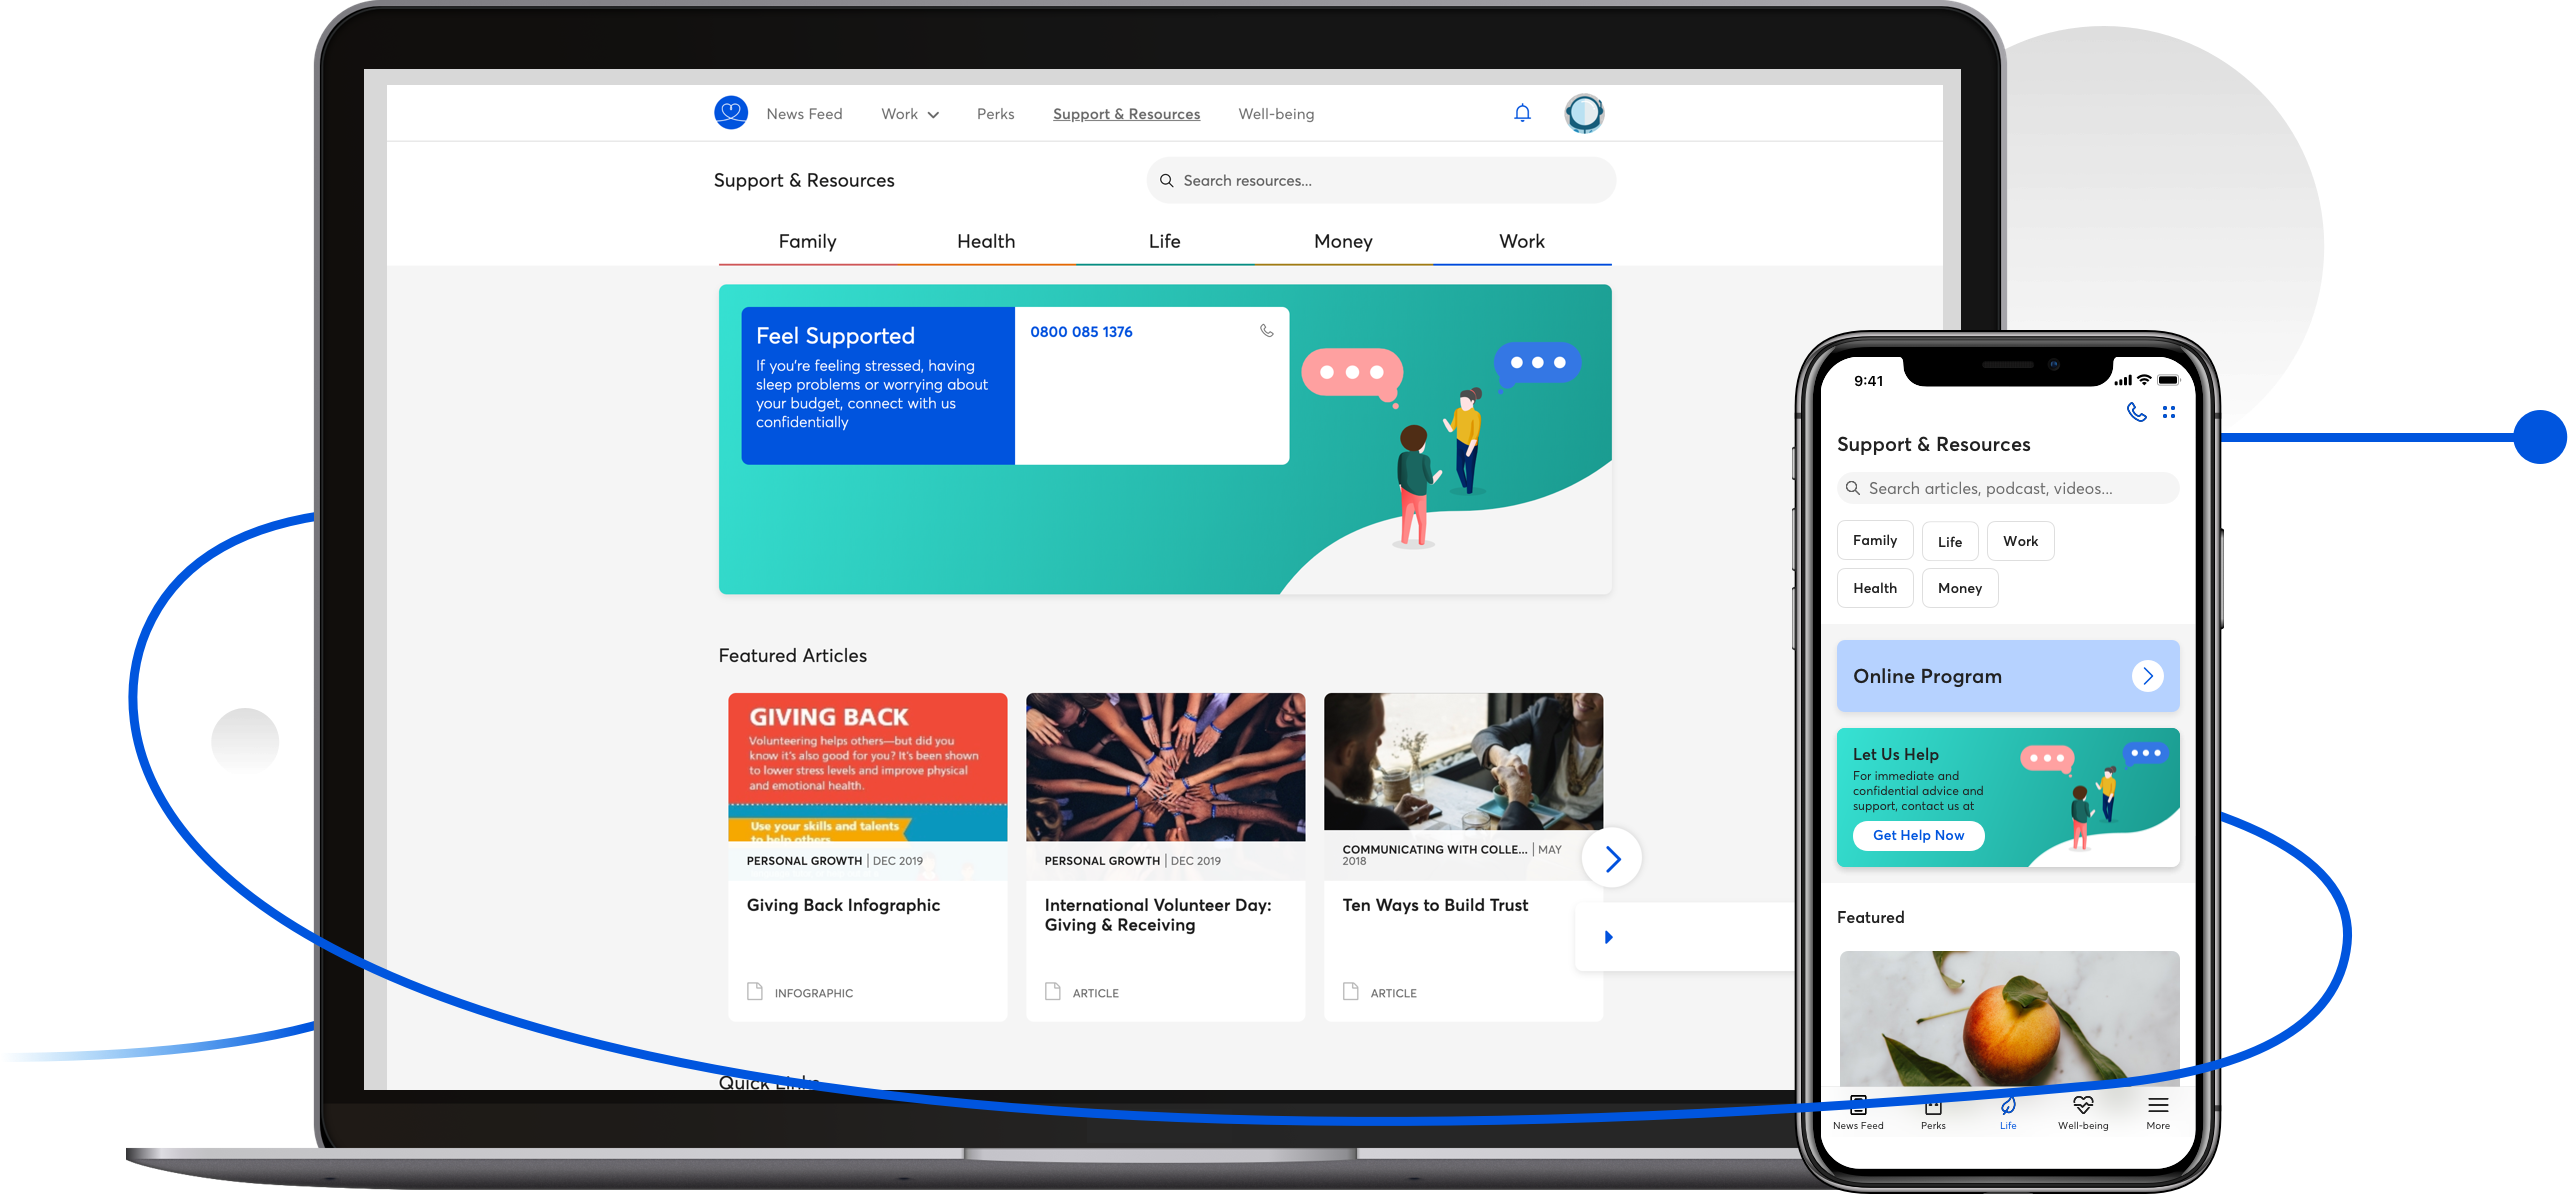This screenshot has width=2568, height=1194.
Task: Open the four-dot grid menu on phone
Action: tap(2168, 412)
